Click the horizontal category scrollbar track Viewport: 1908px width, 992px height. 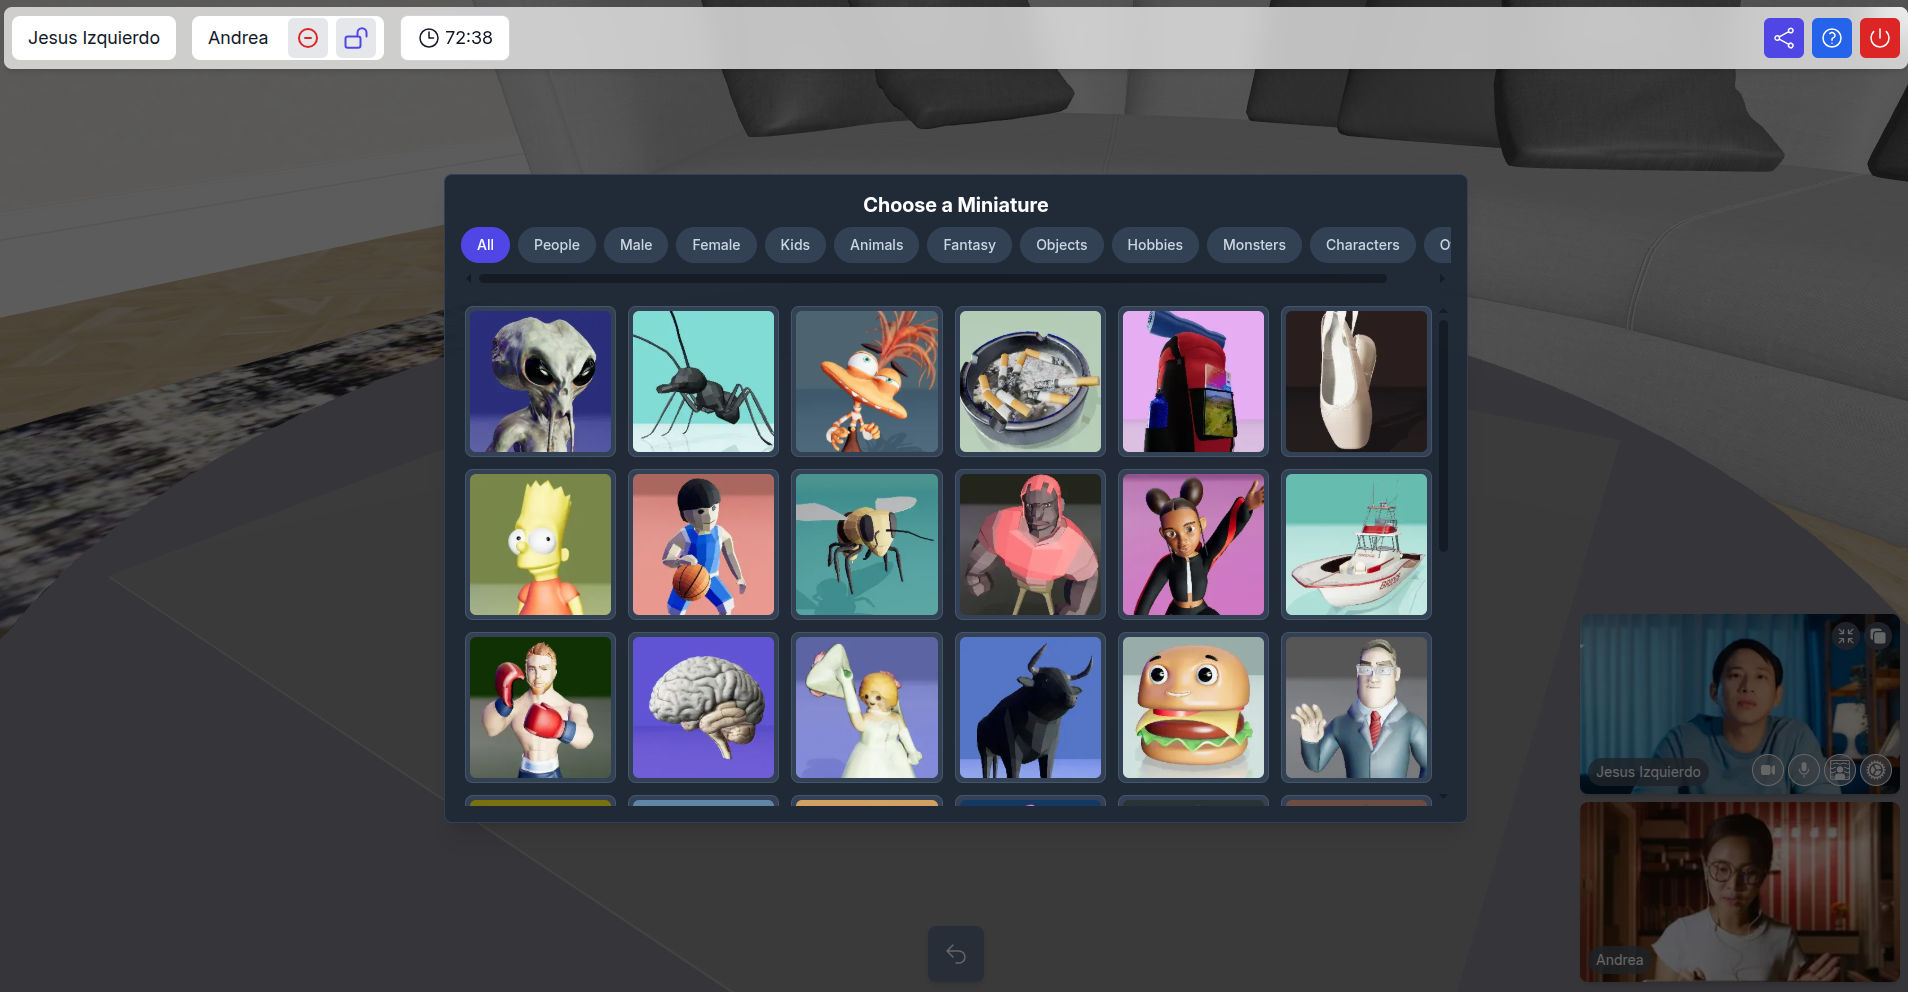tap(932, 279)
